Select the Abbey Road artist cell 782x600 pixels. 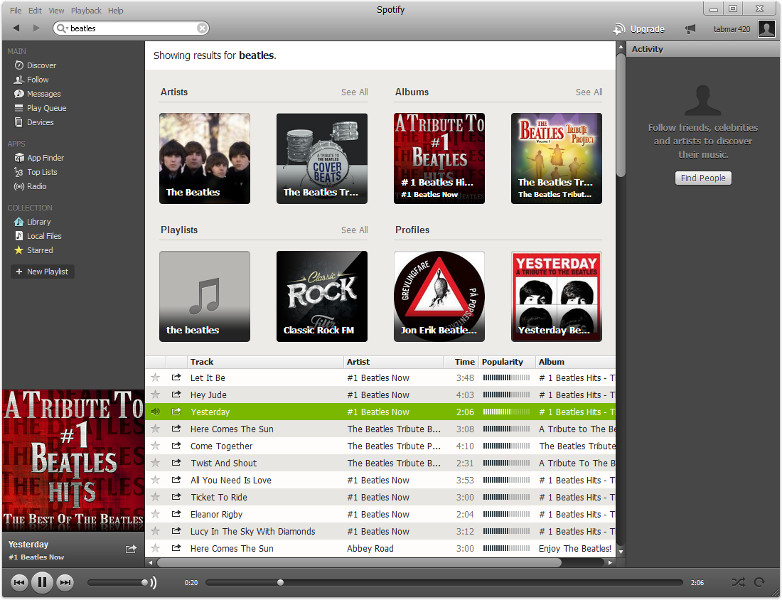370,549
